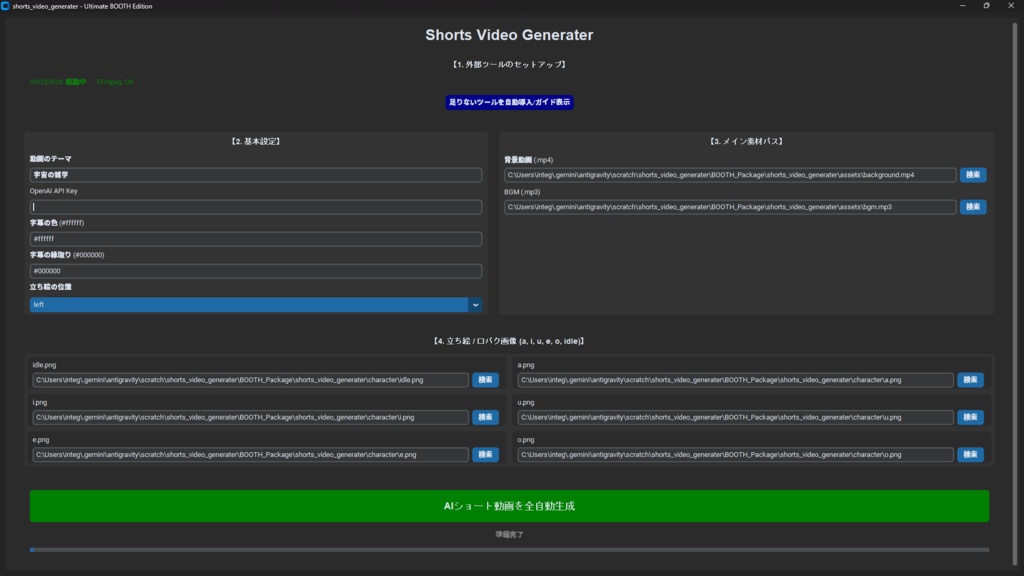Viewport: 1024px width, 576px height.
Task: Click the subtitle color field showing #ffffff
Action: [x=254, y=239]
